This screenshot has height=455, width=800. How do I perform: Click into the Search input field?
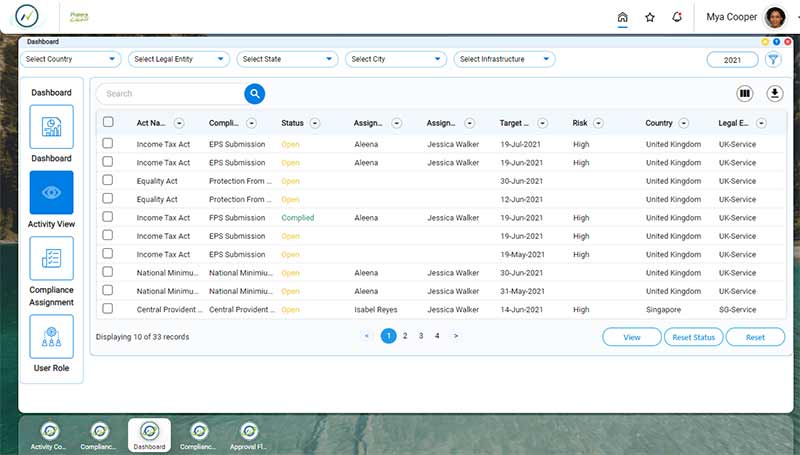[x=170, y=93]
